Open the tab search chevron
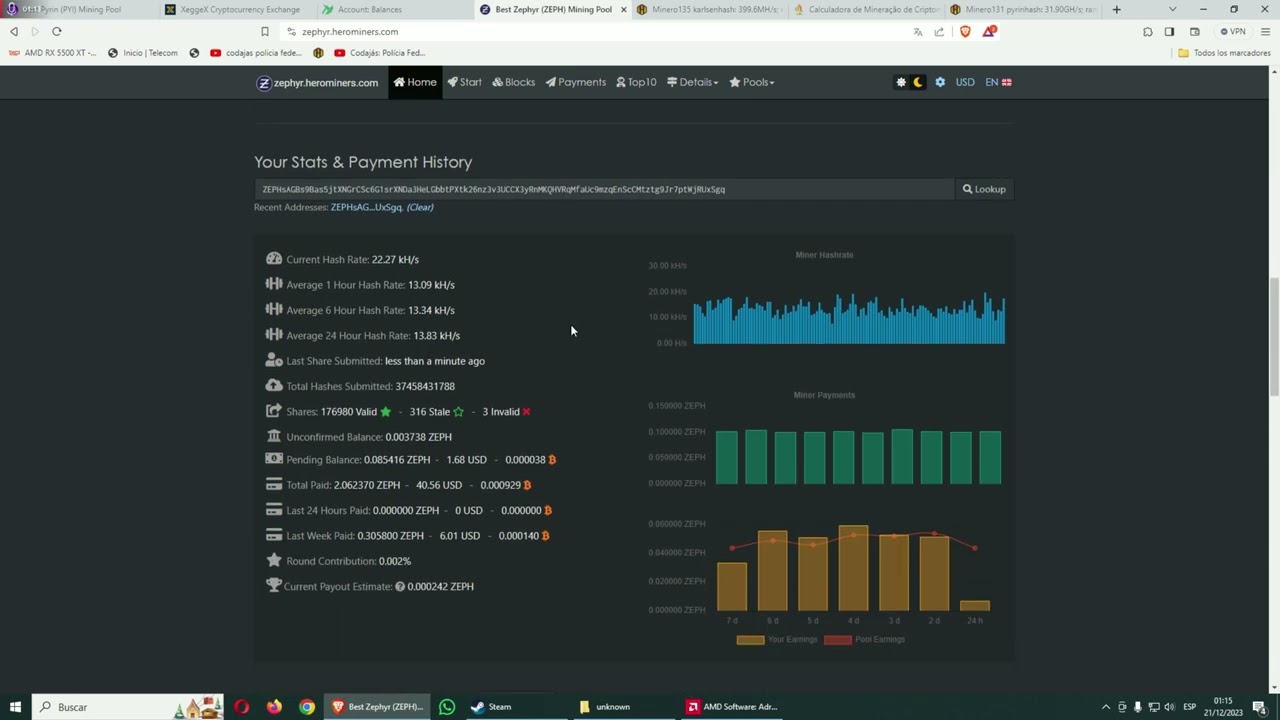This screenshot has height=720, width=1280. pos(1172,10)
